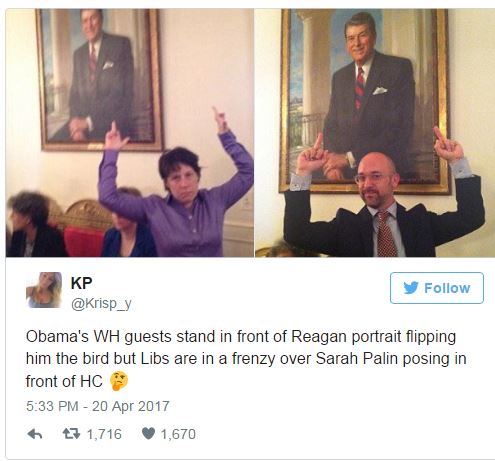The width and height of the screenshot is (495, 461).
Task: Click the Follow button
Action: 437,288
